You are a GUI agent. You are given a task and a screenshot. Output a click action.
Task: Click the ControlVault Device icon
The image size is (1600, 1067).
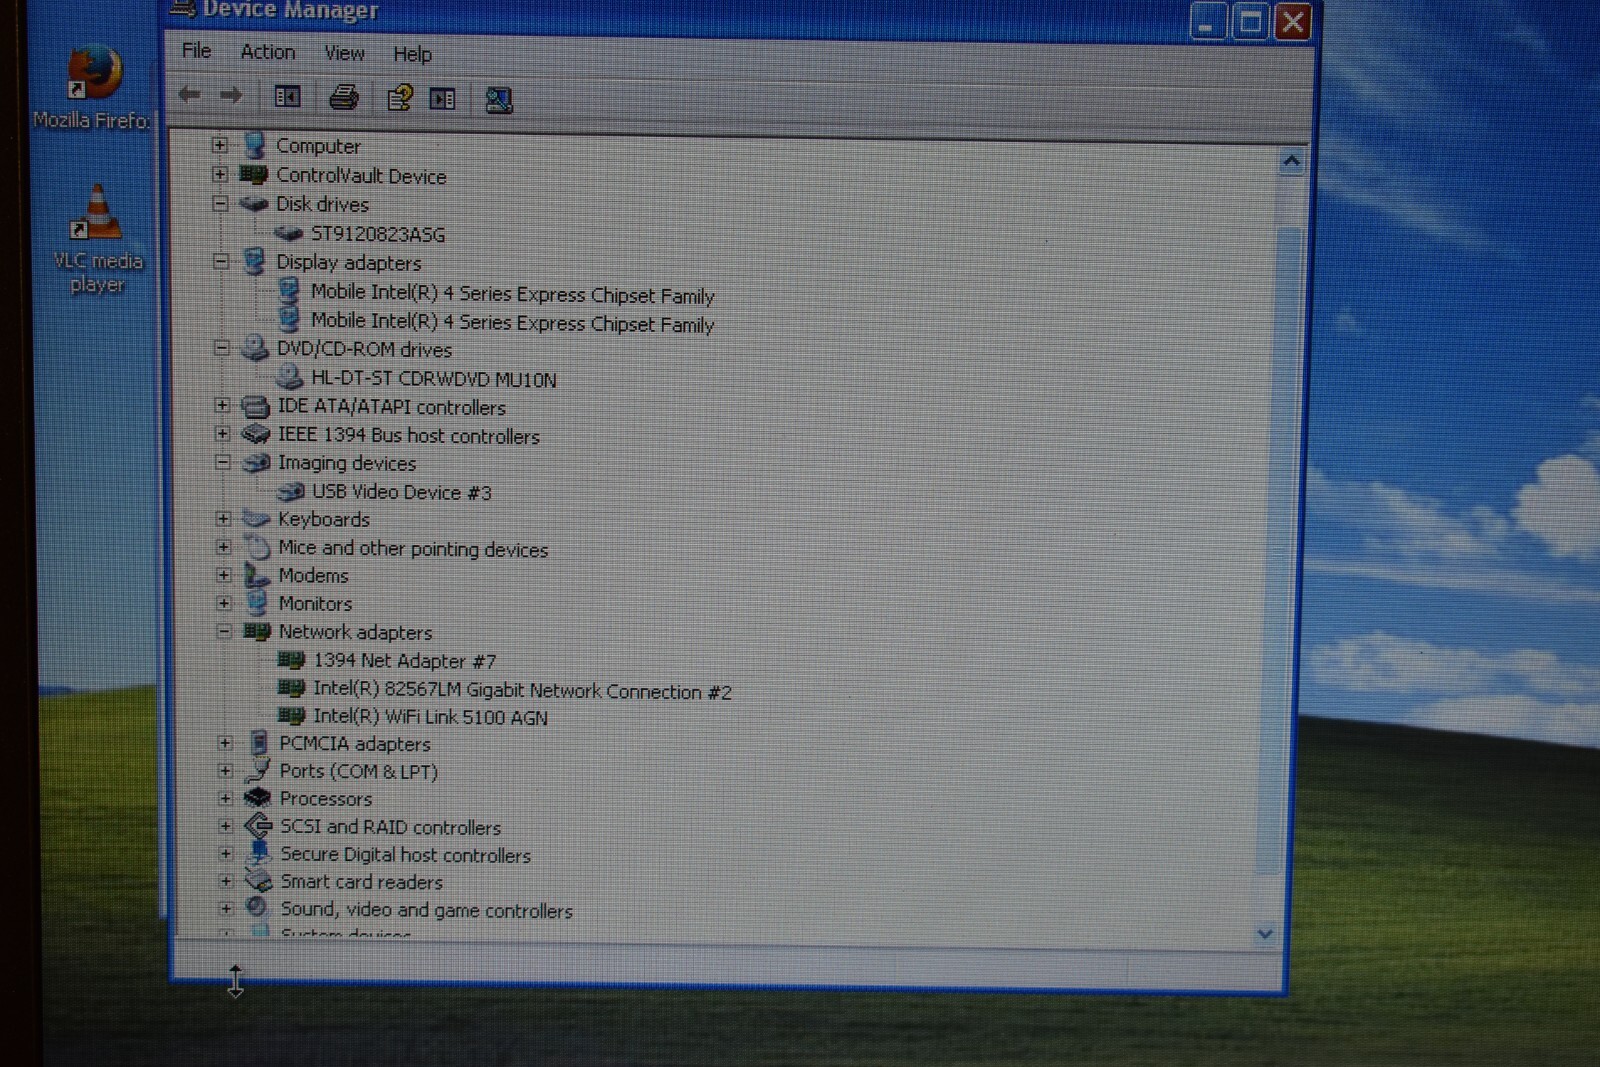[x=254, y=175]
